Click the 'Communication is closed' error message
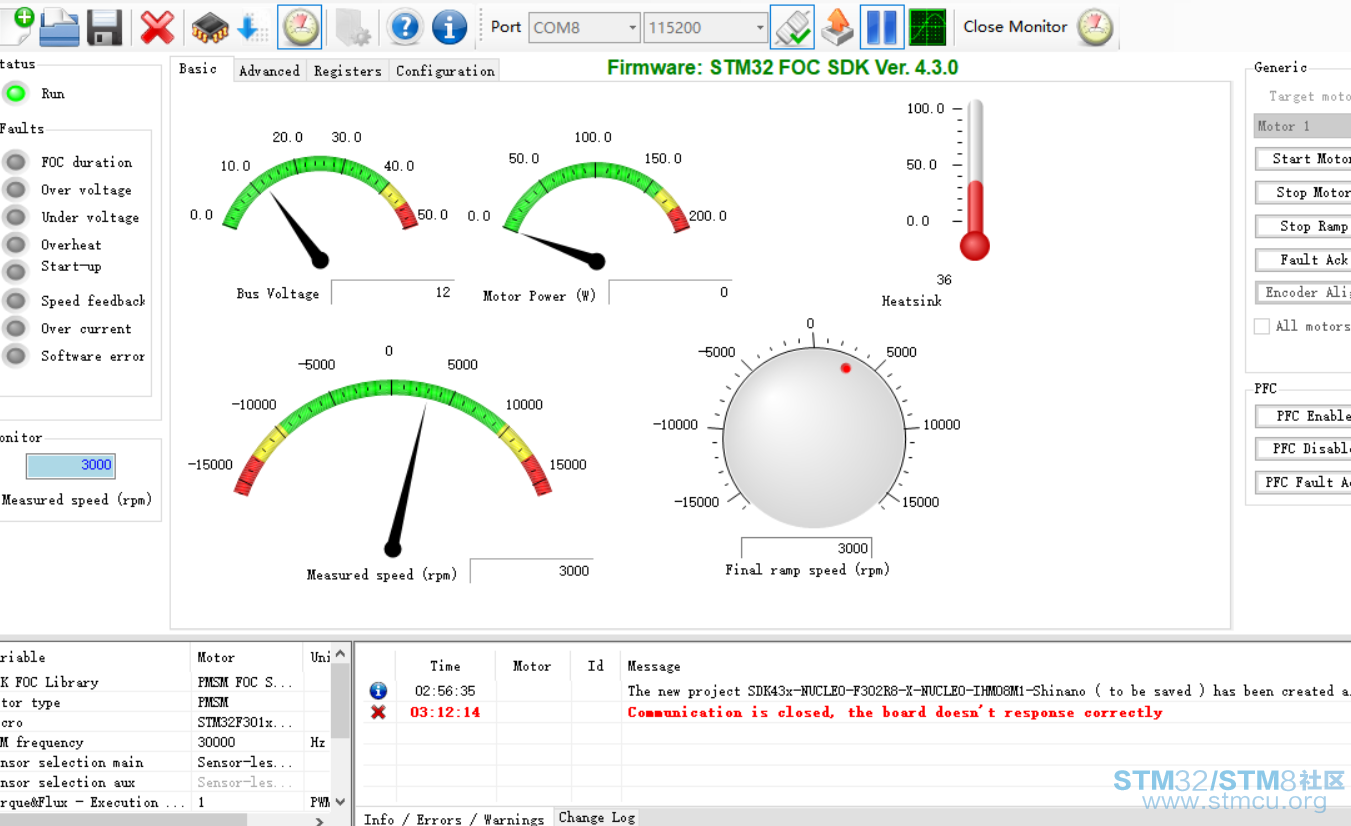1351x826 pixels. pos(895,712)
